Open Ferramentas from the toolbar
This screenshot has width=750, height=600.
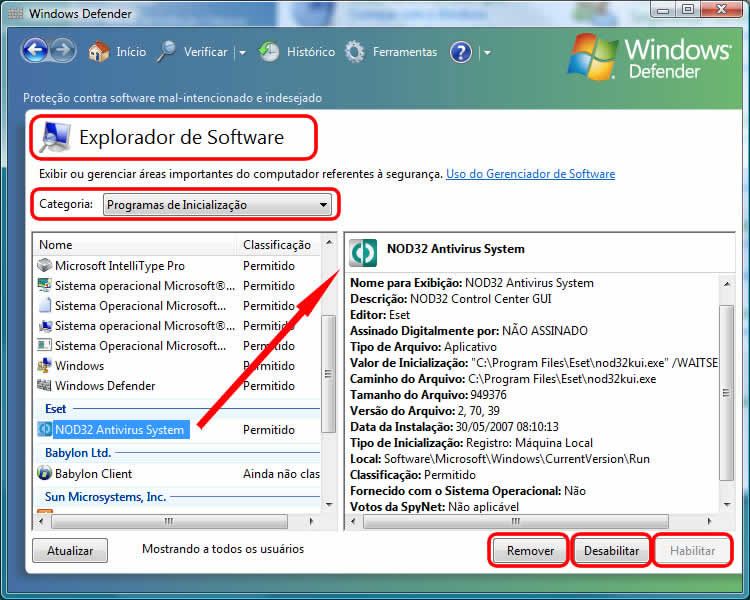(405, 52)
